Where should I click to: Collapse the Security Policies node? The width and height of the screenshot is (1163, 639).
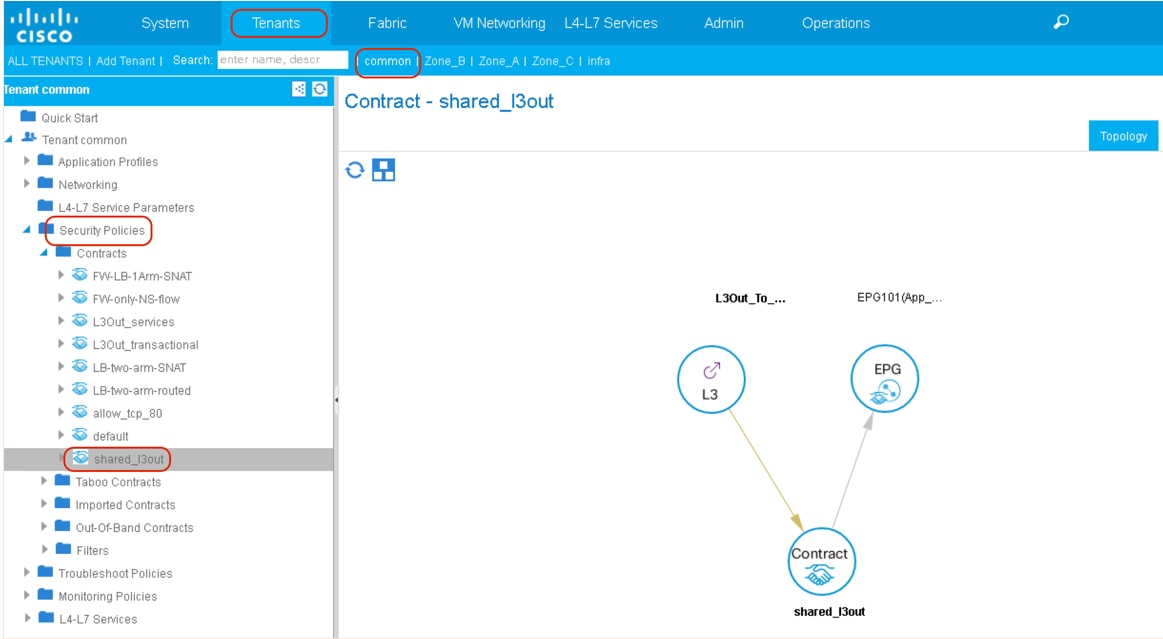[x=27, y=230]
